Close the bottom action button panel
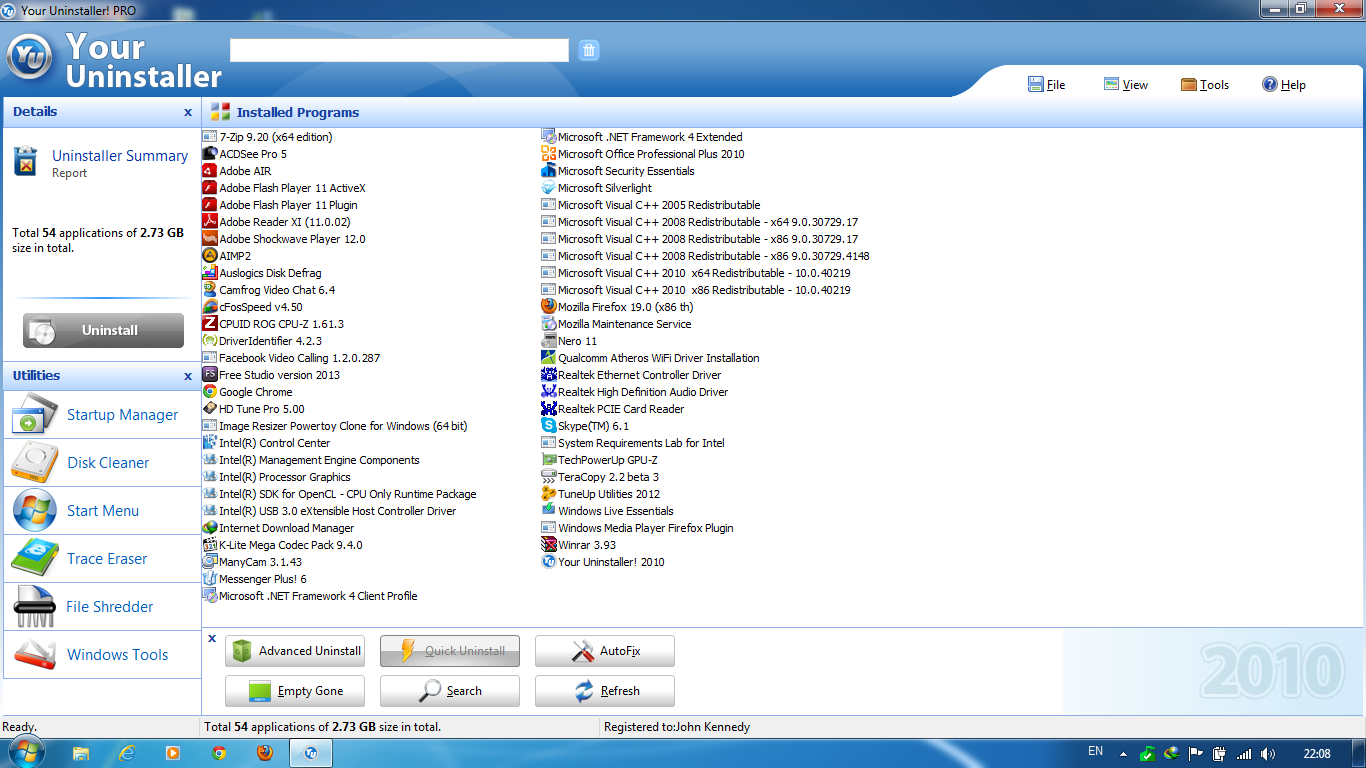This screenshot has height=768, width=1366. 212,638
